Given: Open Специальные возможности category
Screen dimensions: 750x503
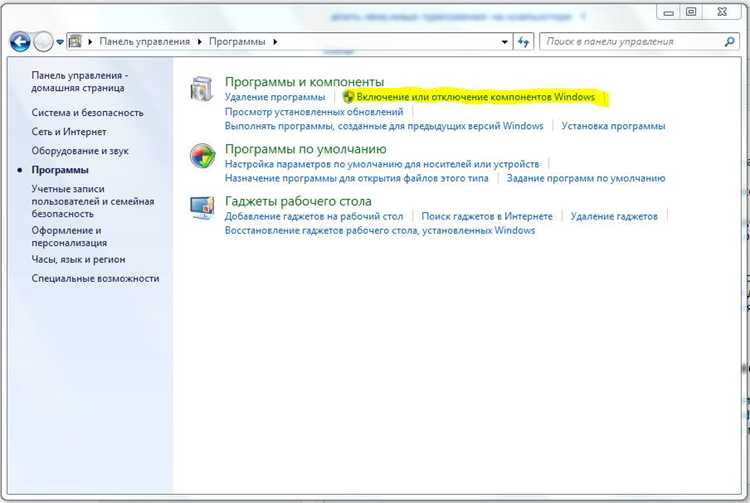Looking at the screenshot, I should (x=95, y=279).
